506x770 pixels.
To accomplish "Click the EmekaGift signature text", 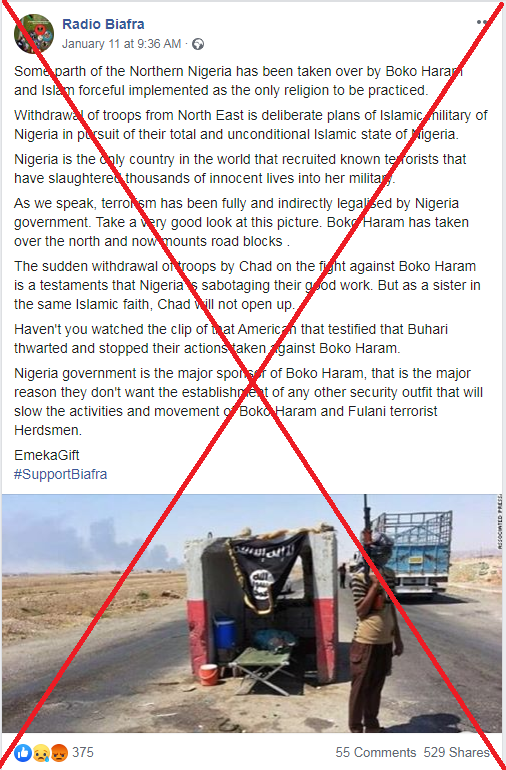I will click(x=47, y=455).
